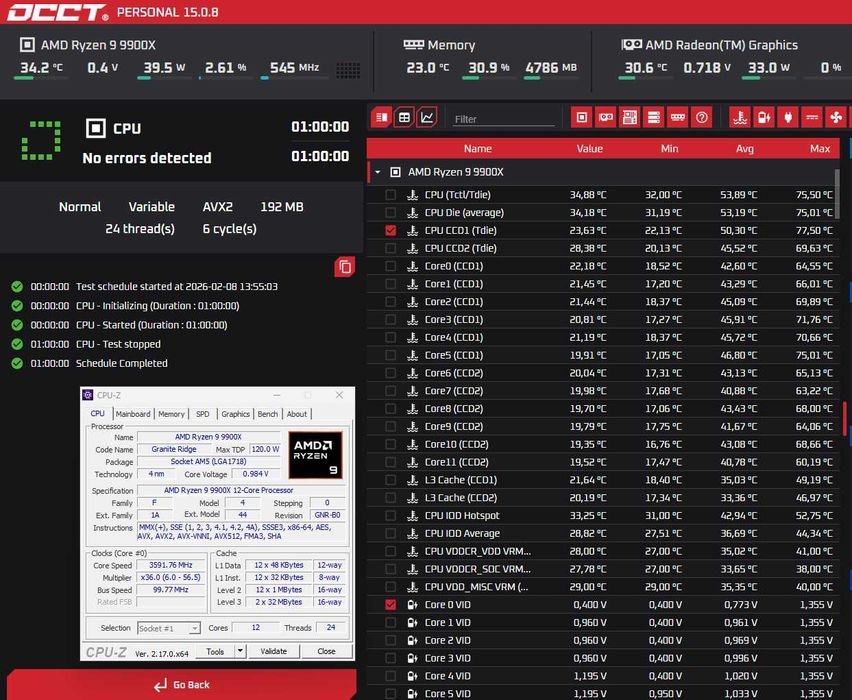Open the About tab in CPU-Z
The width and height of the screenshot is (852, 700).
(x=297, y=414)
